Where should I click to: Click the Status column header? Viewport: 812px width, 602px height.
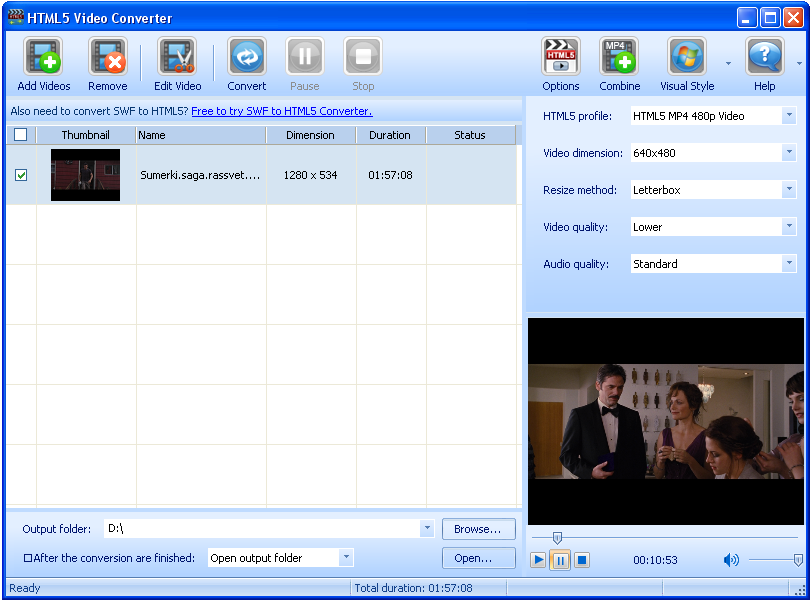coord(470,135)
